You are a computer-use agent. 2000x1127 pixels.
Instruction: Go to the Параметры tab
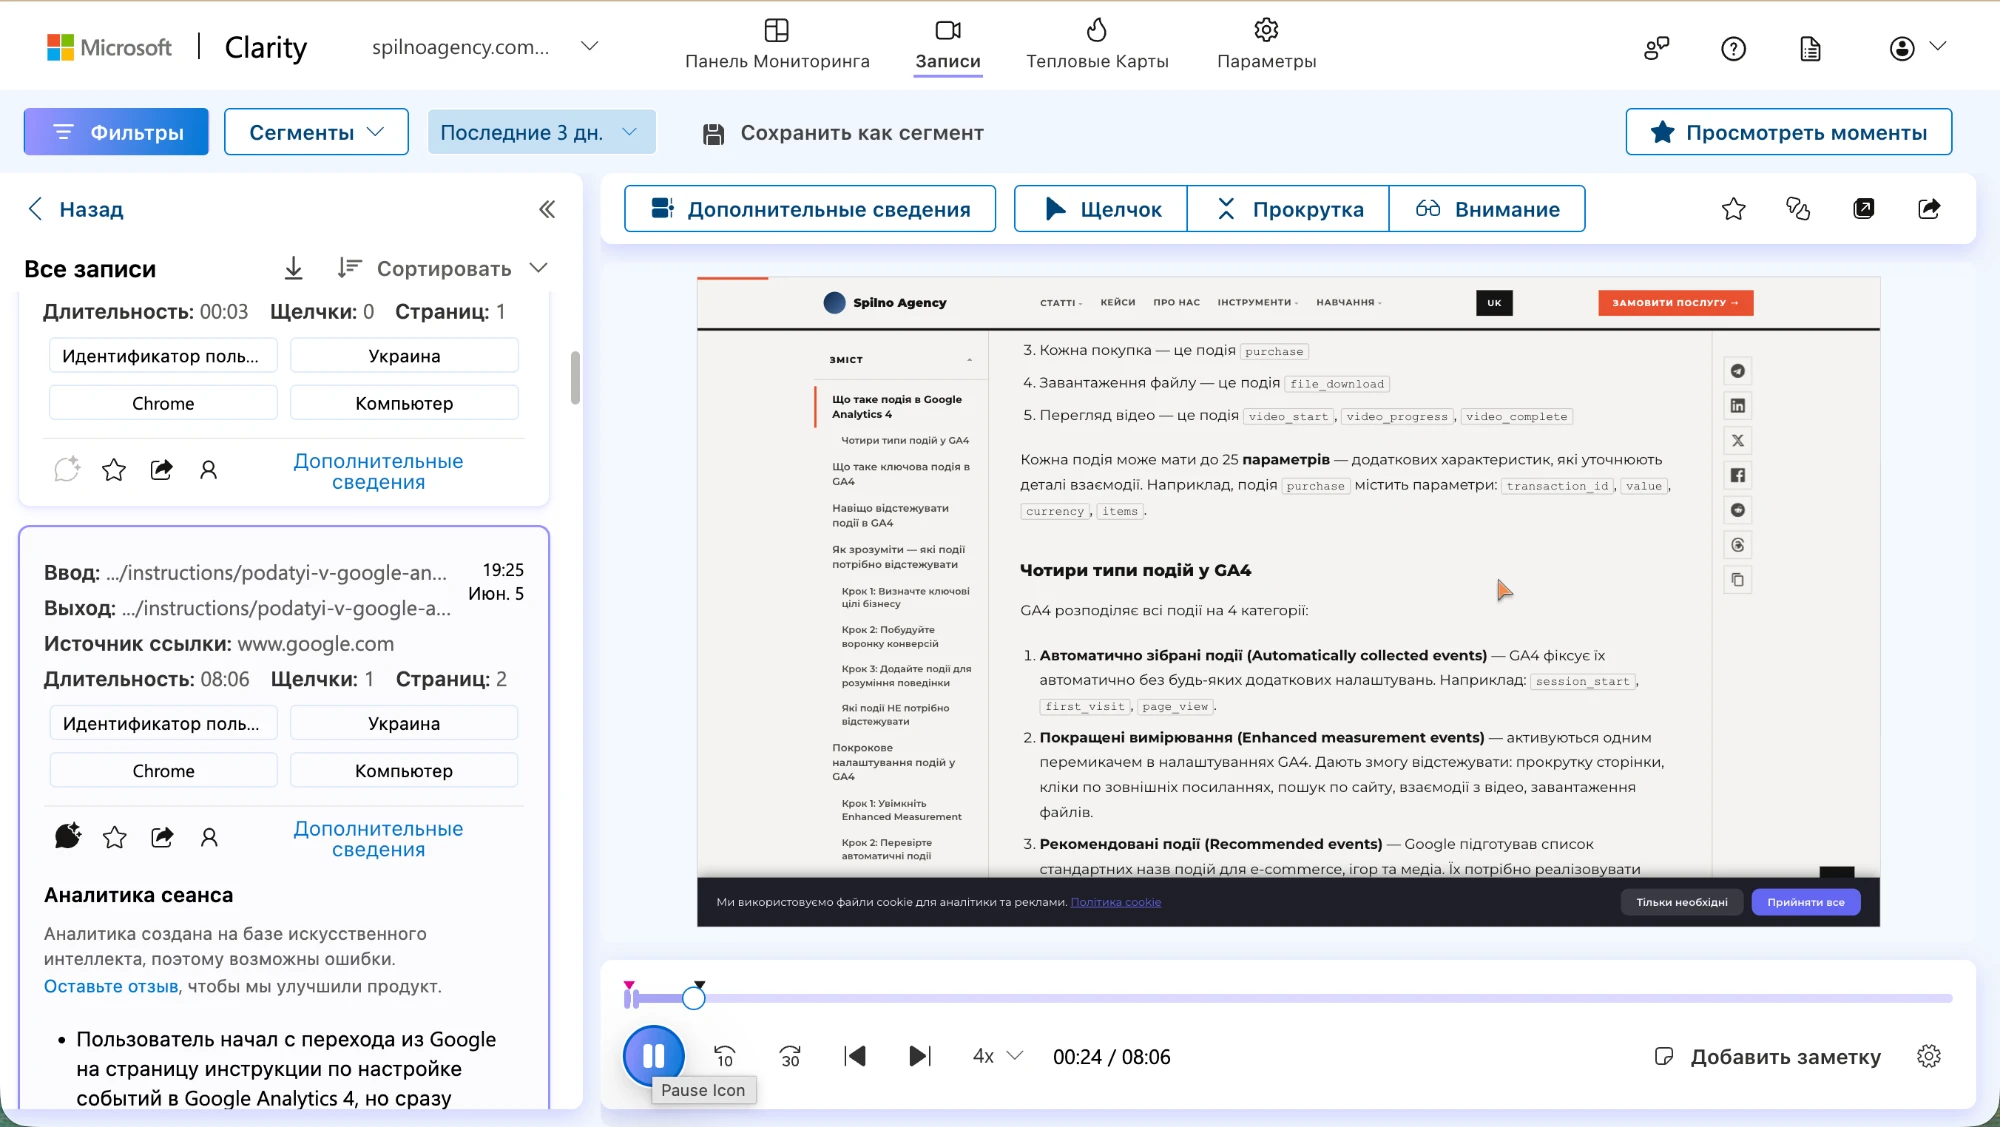click(x=1266, y=45)
